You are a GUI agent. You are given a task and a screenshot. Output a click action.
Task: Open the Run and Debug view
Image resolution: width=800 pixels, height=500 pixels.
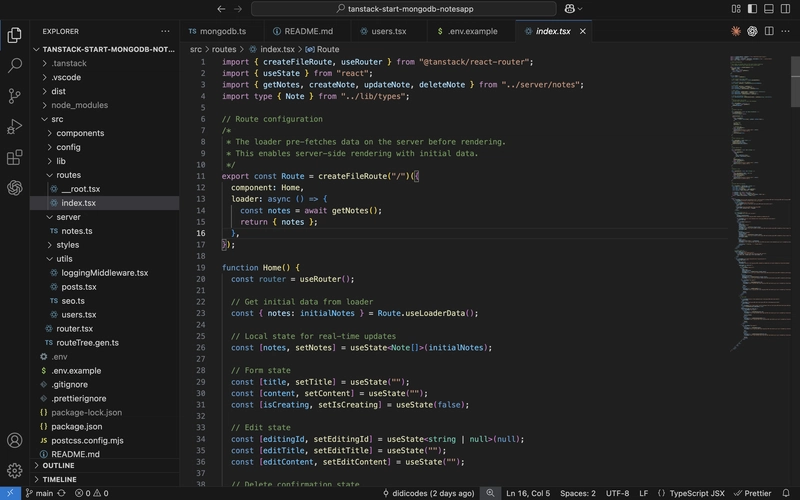tap(14, 127)
